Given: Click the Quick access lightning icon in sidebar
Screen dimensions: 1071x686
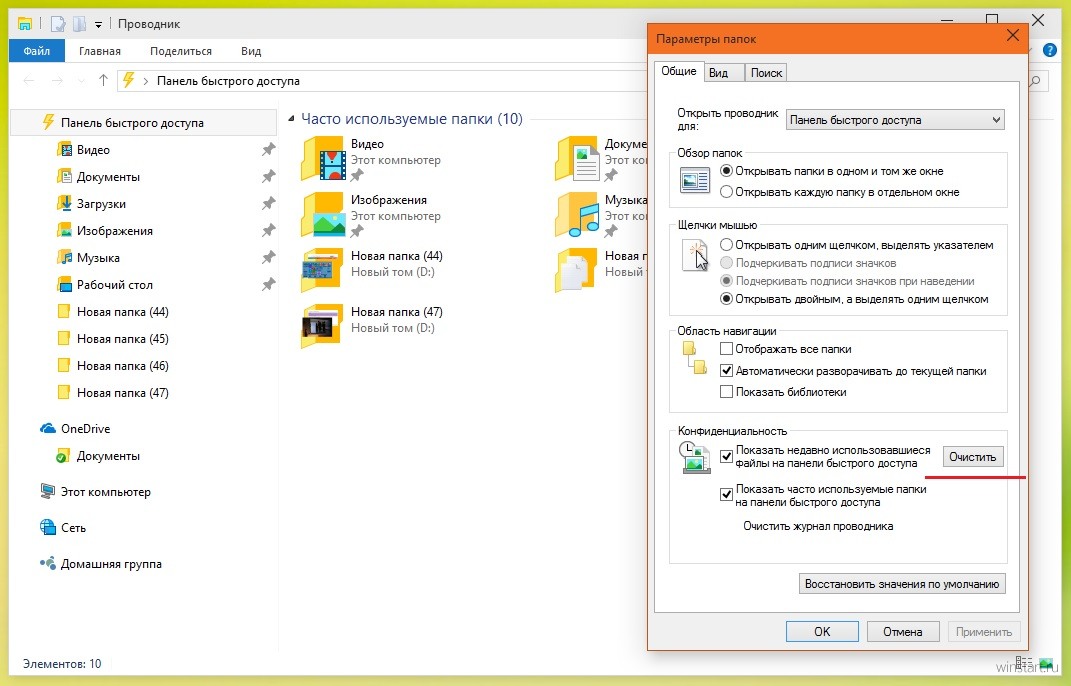Looking at the screenshot, I should [48, 122].
